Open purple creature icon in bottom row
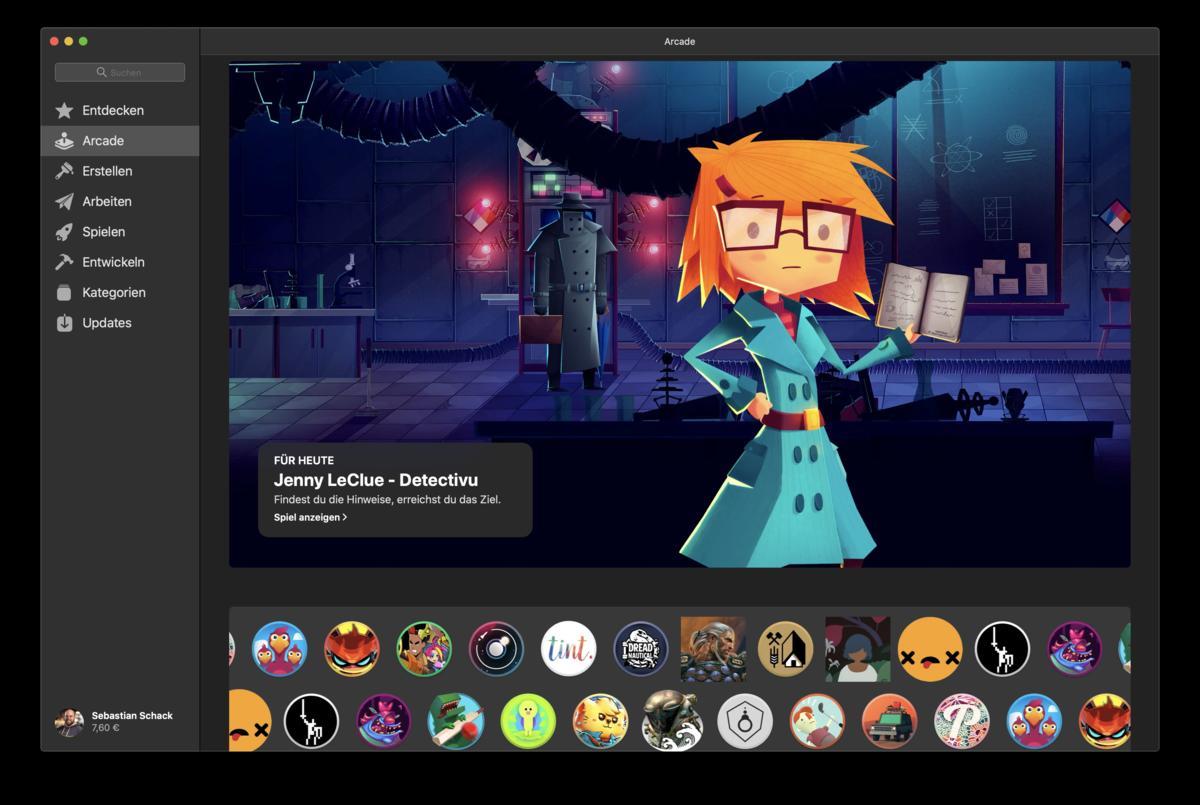 (x=384, y=721)
